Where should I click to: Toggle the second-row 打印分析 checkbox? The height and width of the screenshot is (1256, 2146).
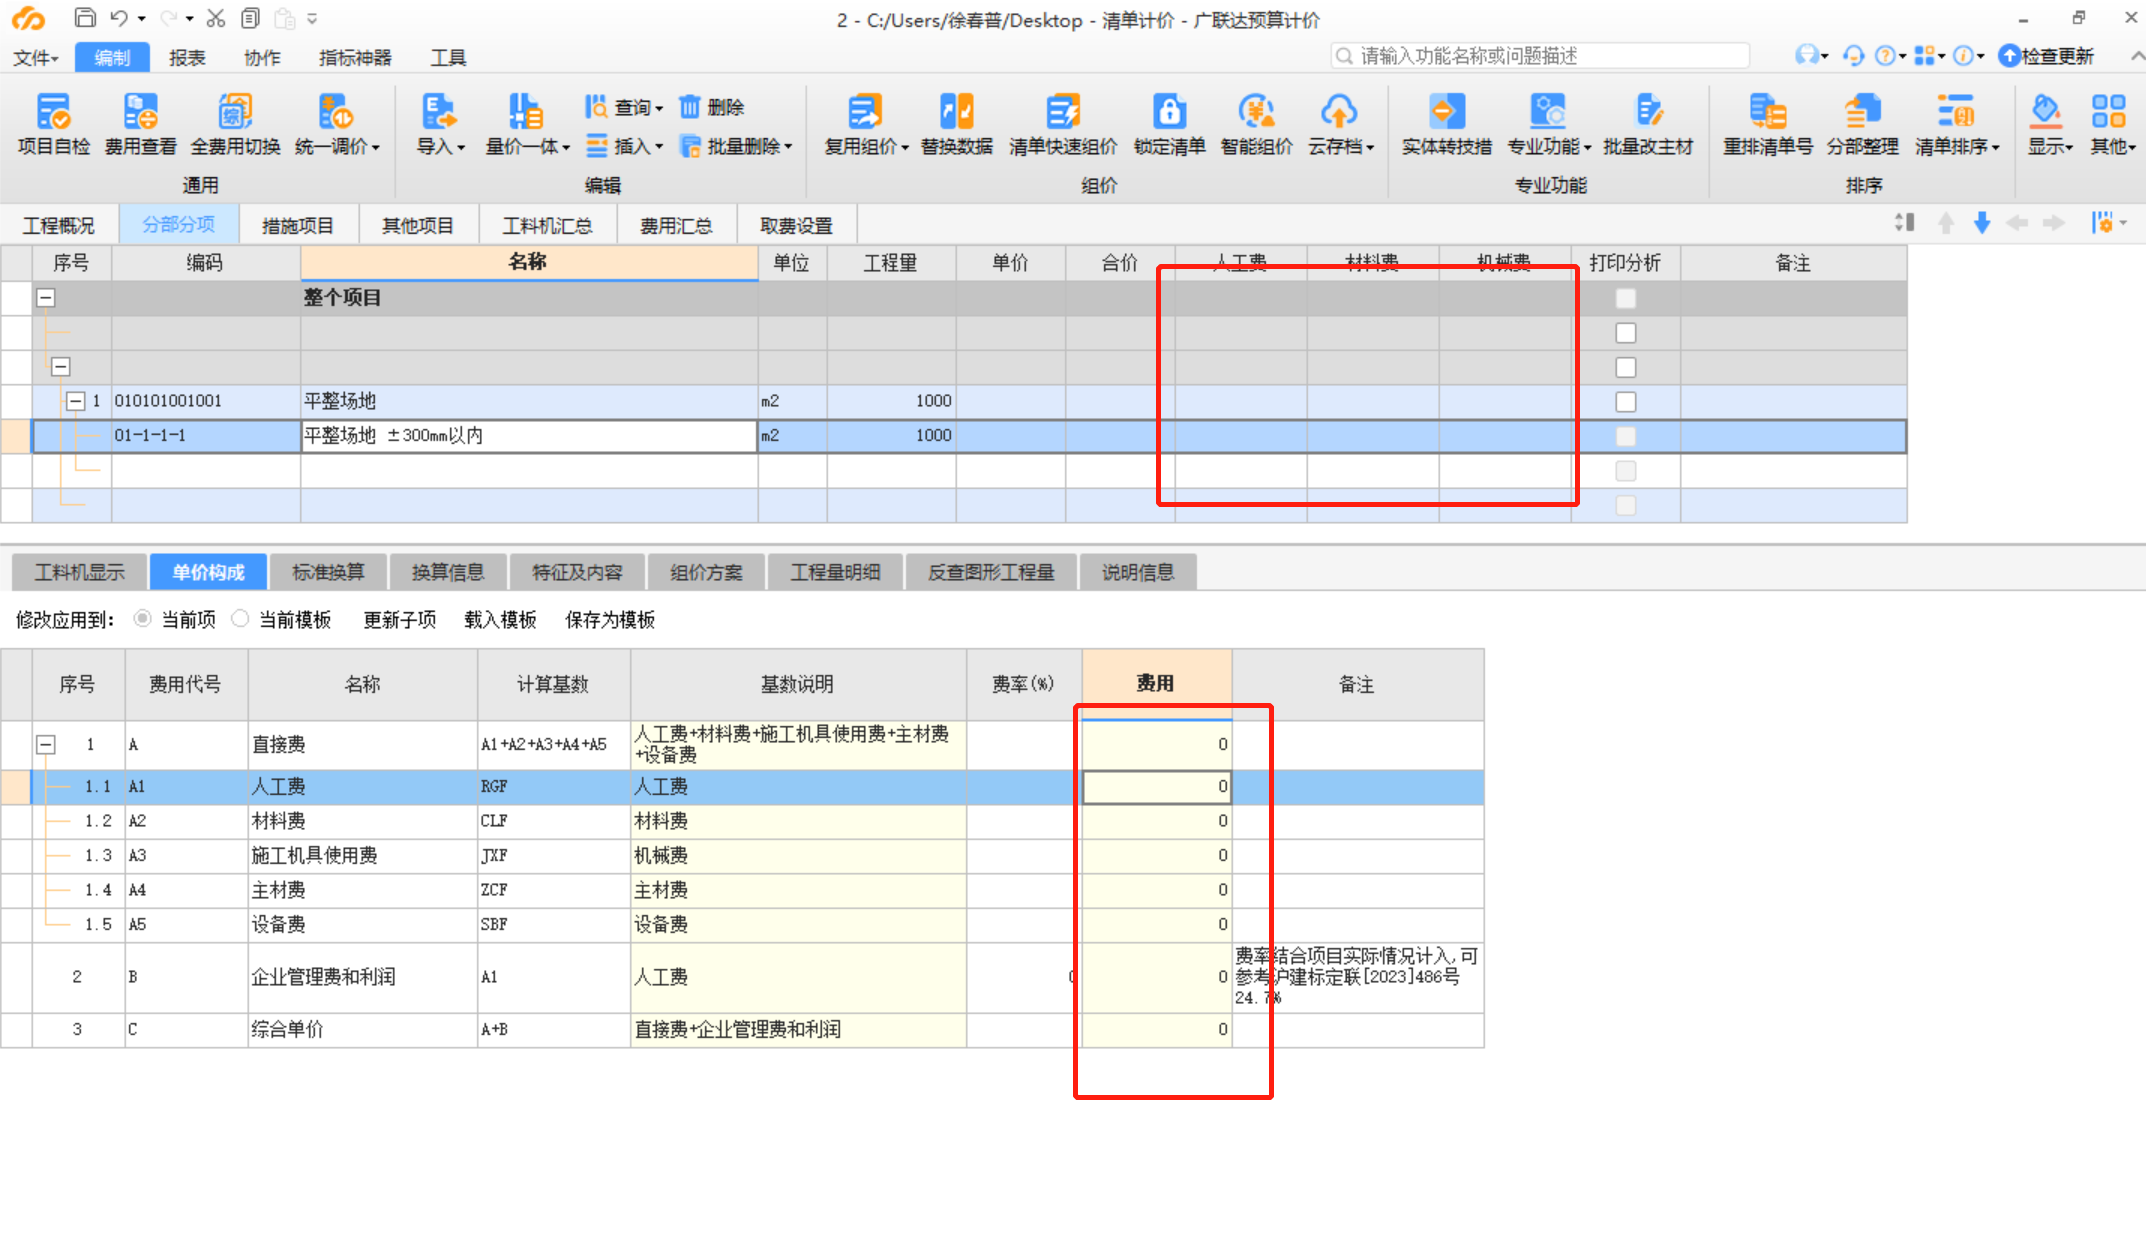point(1626,333)
